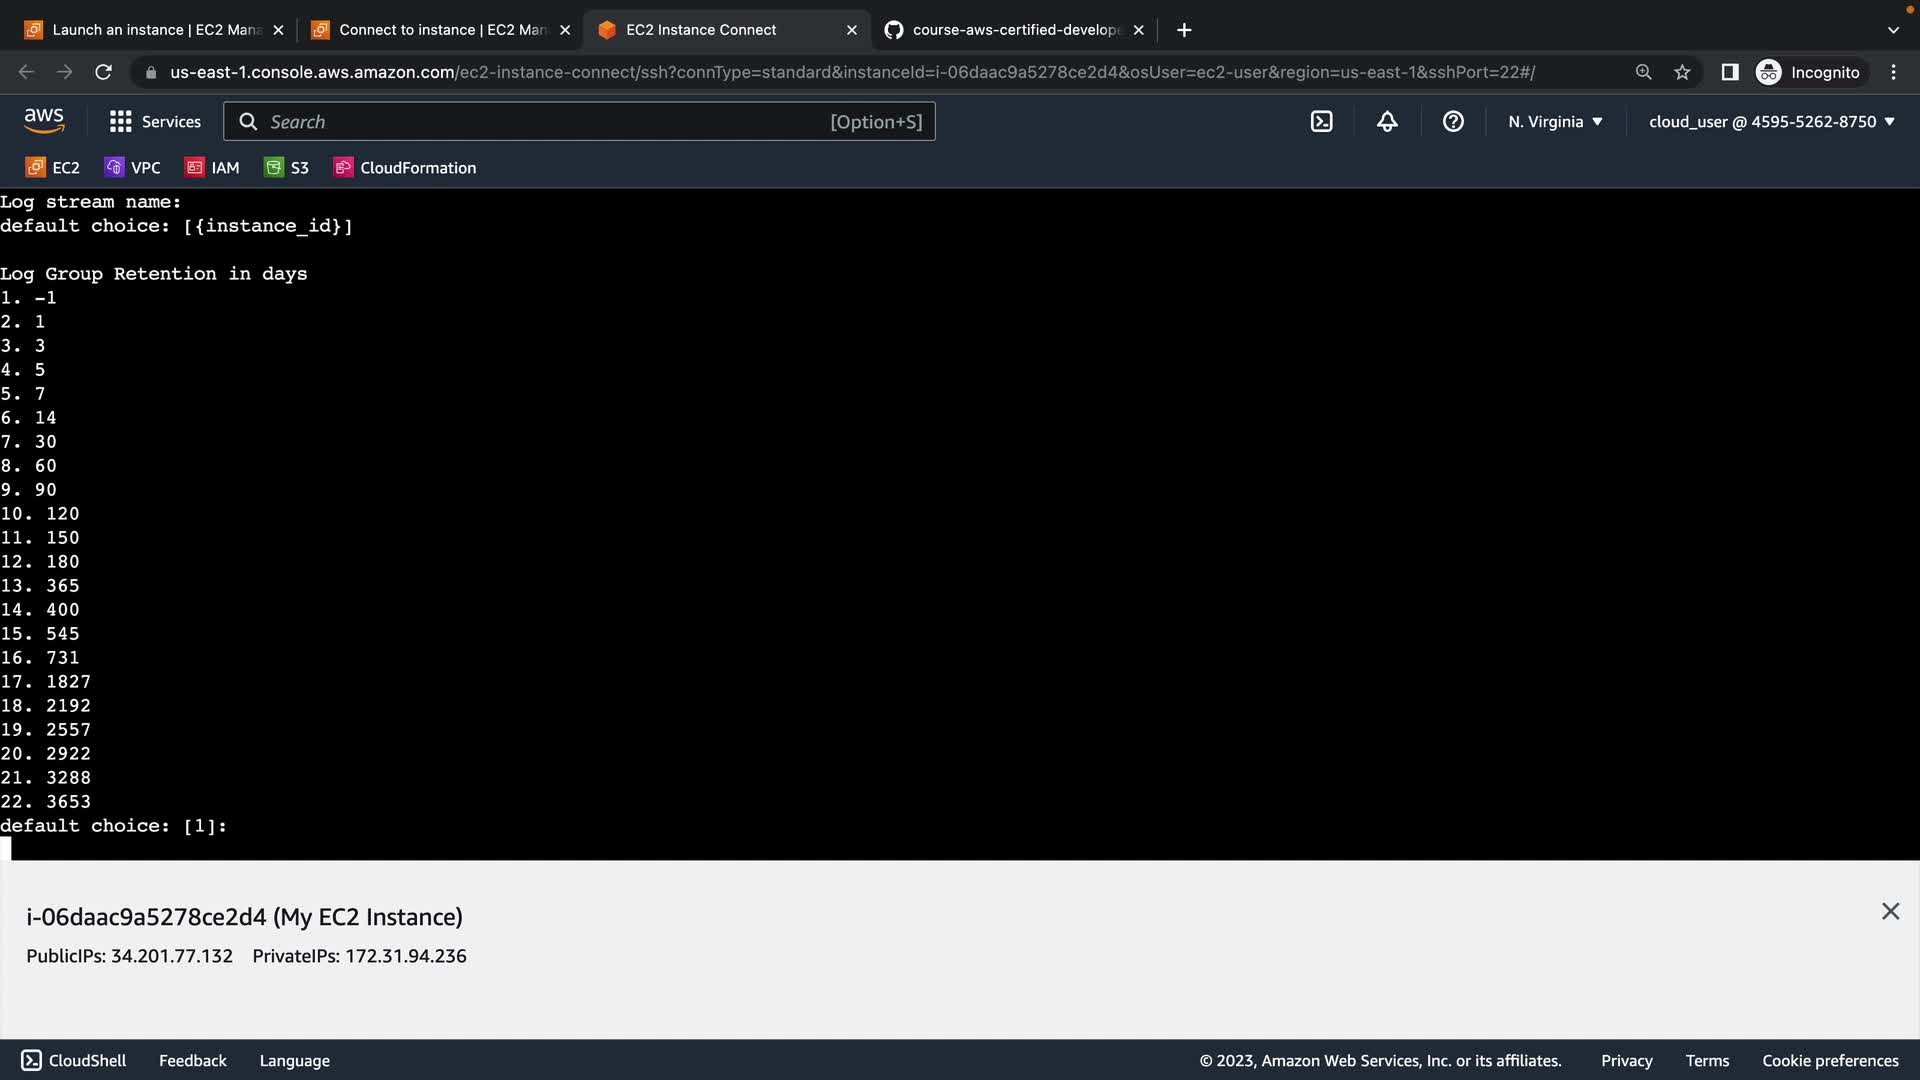Click the Feedback link in footer
The height and width of the screenshot is (1080, 1920).
pyautogui.click(x=192, y=1060)
